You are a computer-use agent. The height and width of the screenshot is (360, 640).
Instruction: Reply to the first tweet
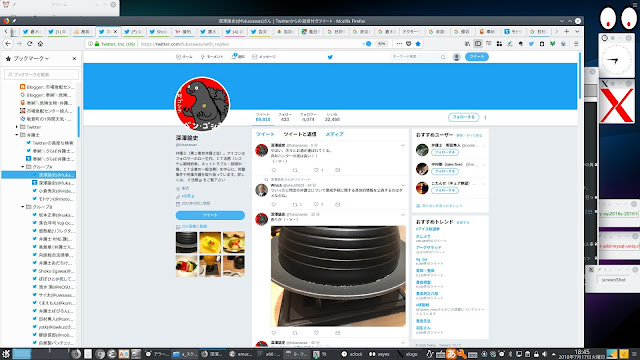(x=273, y=170)
